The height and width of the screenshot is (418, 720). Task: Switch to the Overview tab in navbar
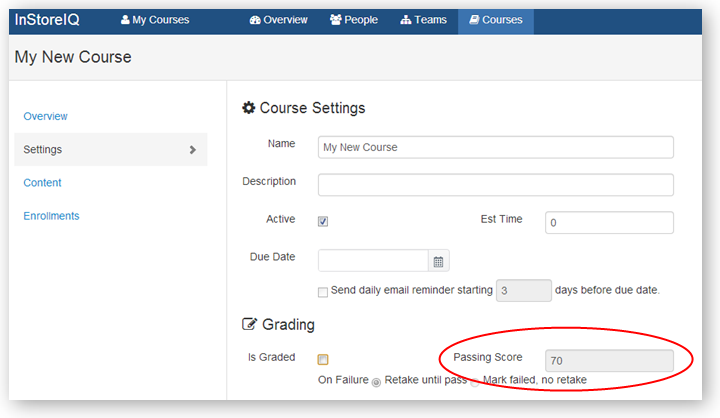(279, 20)
